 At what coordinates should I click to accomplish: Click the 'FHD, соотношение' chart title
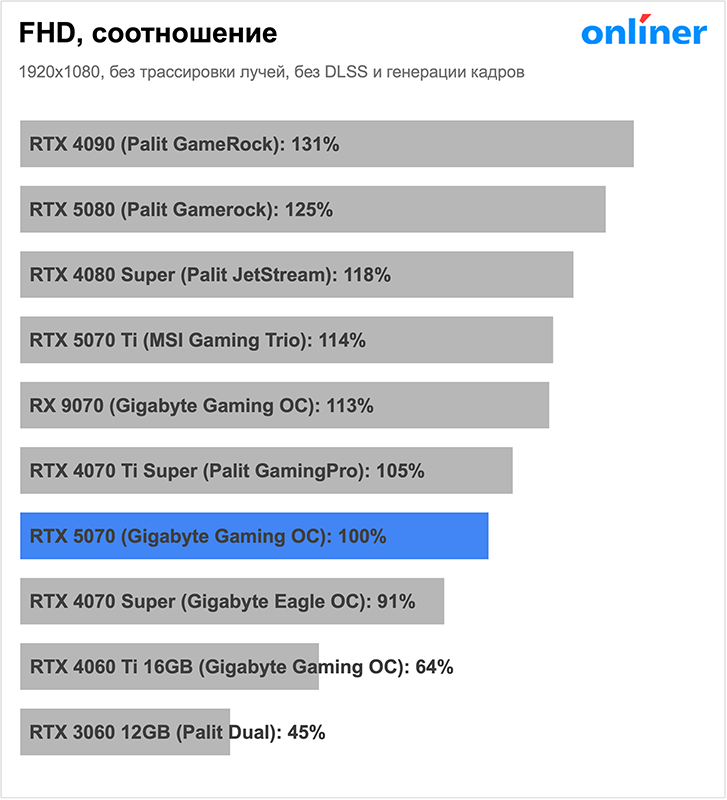click(x=148, y=34)
